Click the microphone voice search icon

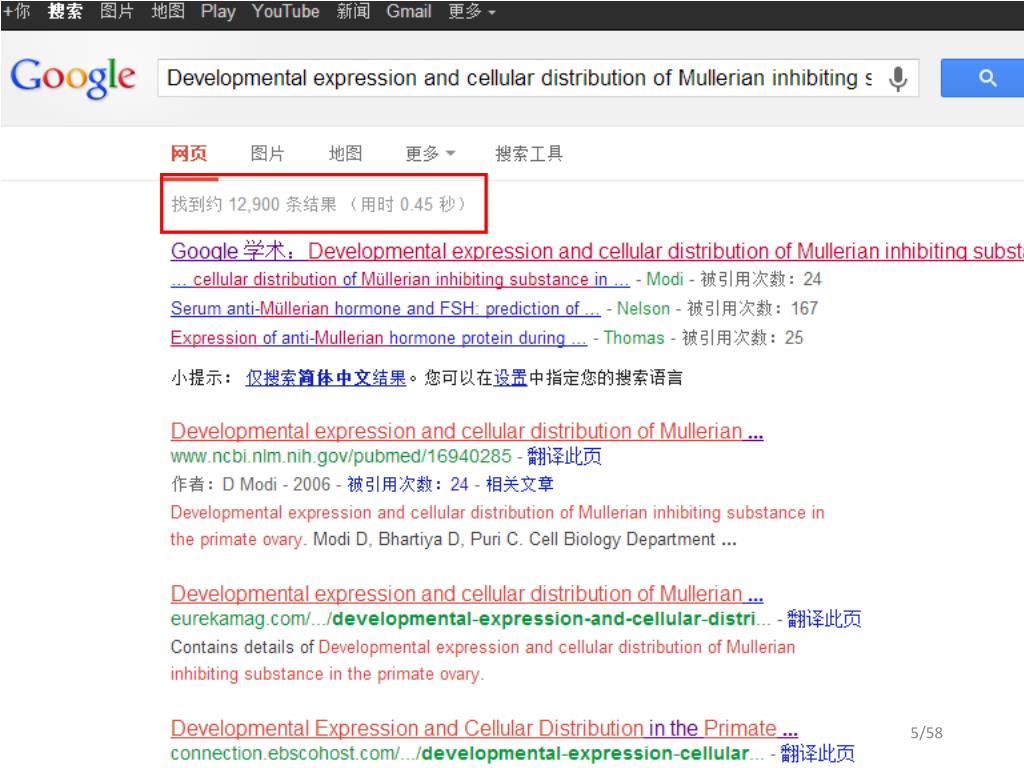[x=898, y=78]
